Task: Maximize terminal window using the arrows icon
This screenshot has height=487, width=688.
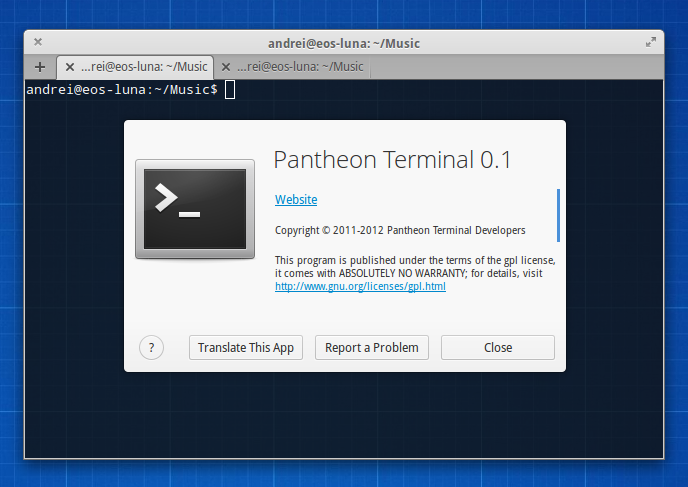Action: [651, 42]
